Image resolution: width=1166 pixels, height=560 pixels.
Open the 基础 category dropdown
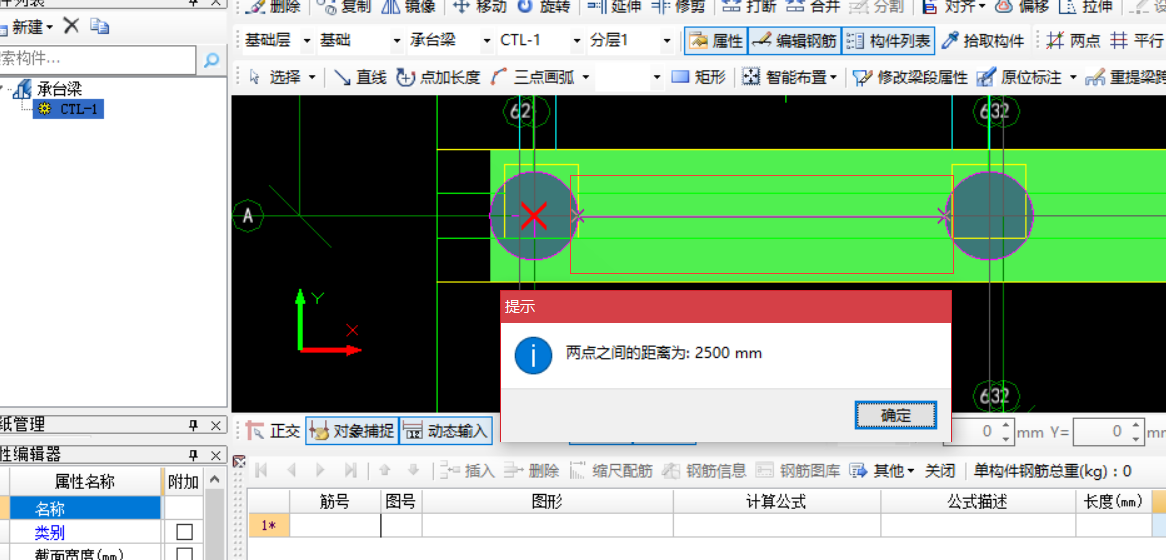click(x=397, y=41)
